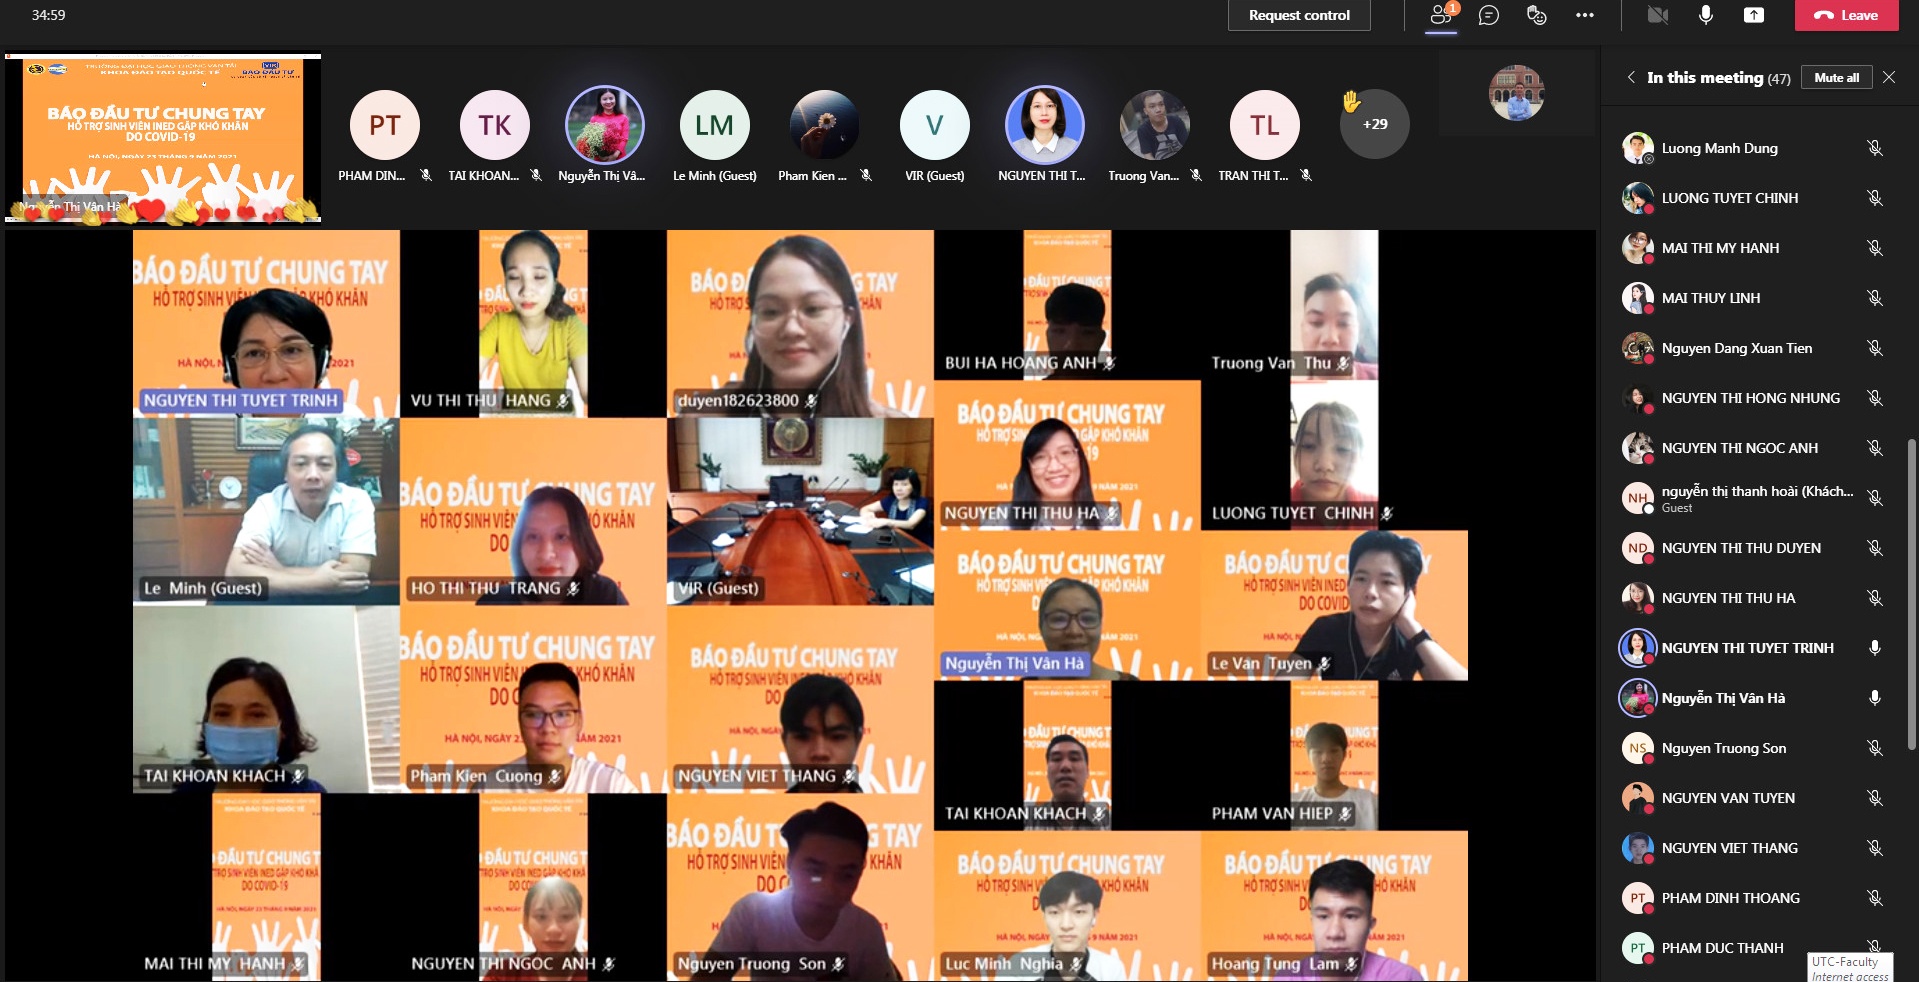Toggle the camera on or off
This screenshot has height=982, width=1919.
(1658, 15)
